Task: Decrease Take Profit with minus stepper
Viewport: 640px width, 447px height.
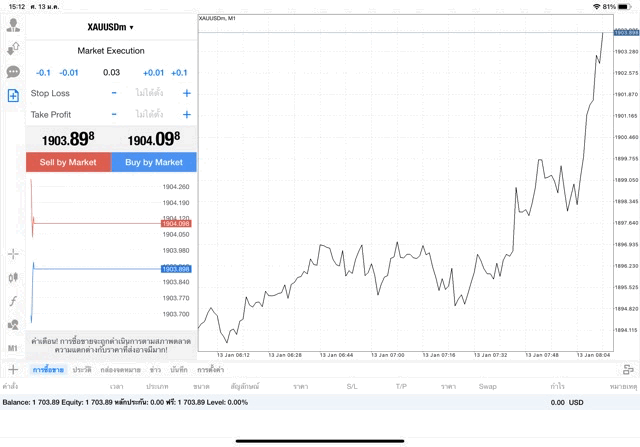Action: tap(114, 115)
